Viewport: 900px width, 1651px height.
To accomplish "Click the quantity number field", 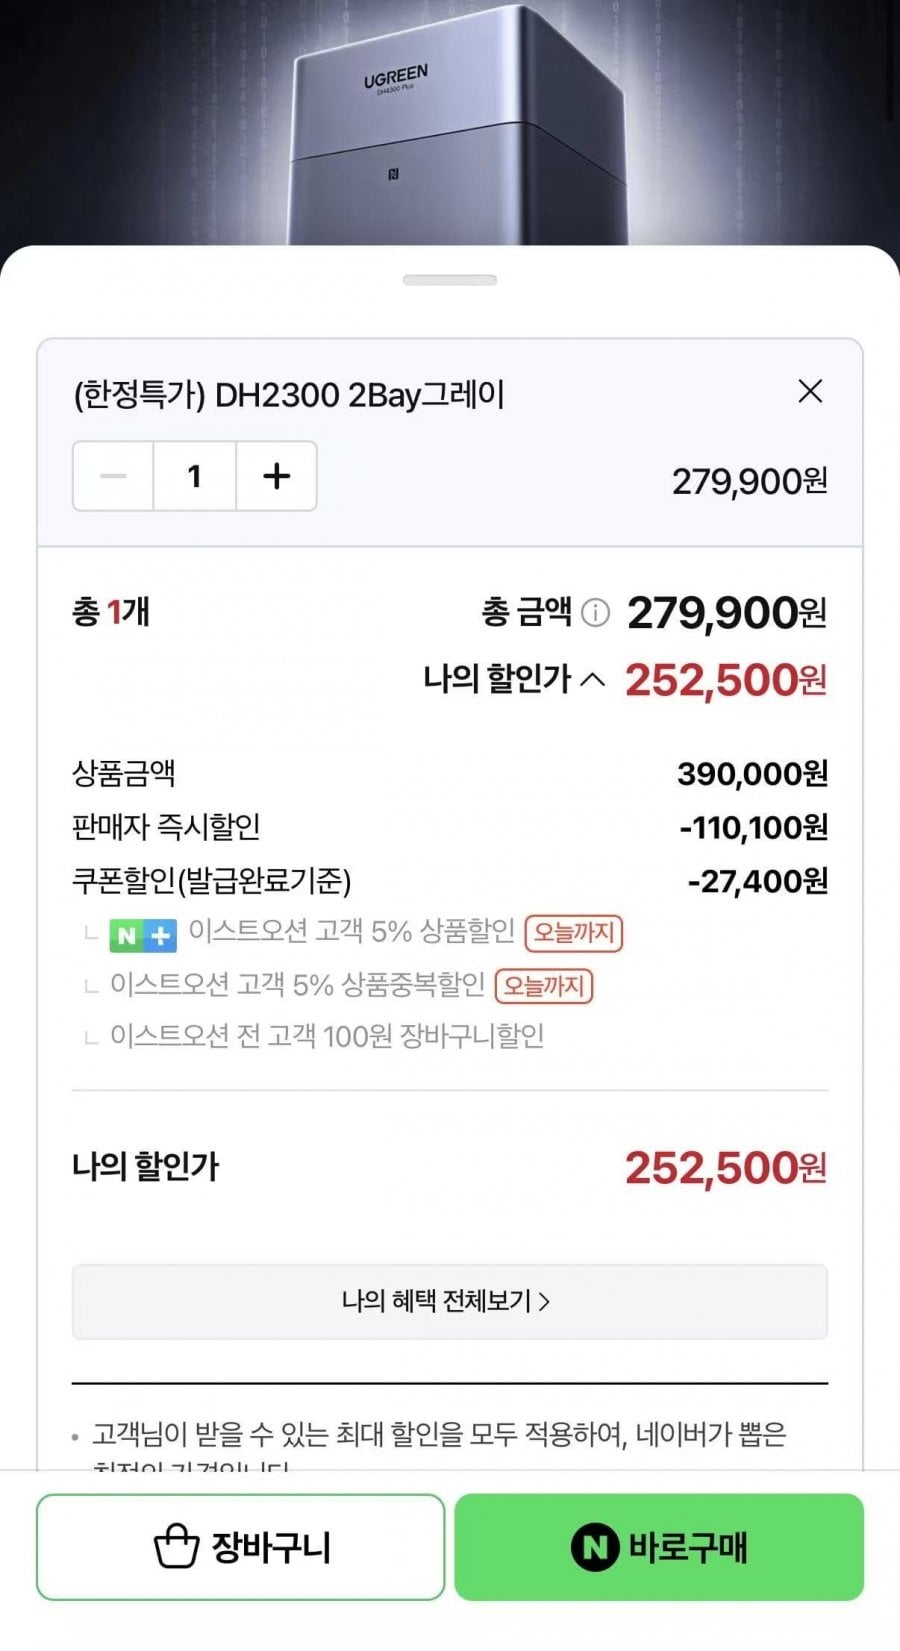I will click(195, 476).
